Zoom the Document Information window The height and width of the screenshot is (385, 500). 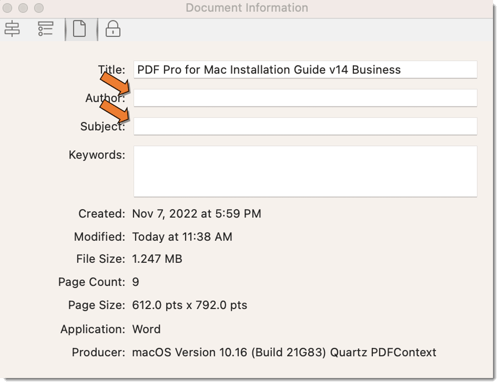(x=39, y=8)
